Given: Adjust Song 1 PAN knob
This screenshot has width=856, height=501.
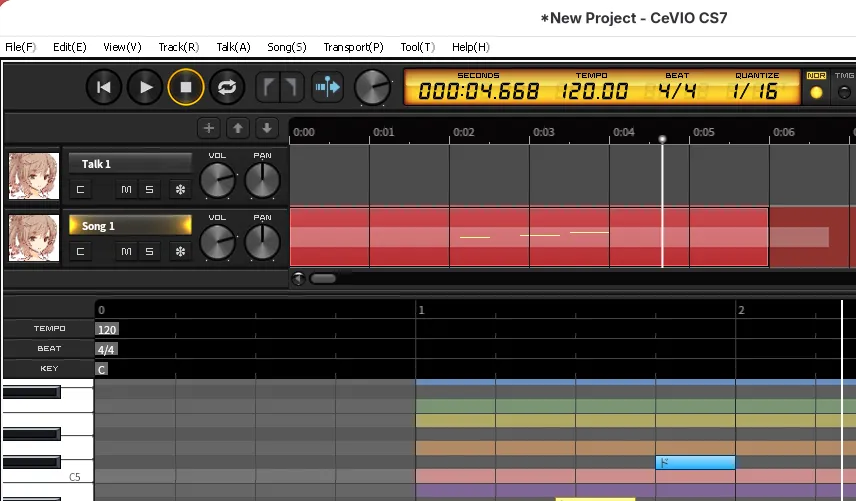Looking at the screenshot, I should tap(262, 242).
